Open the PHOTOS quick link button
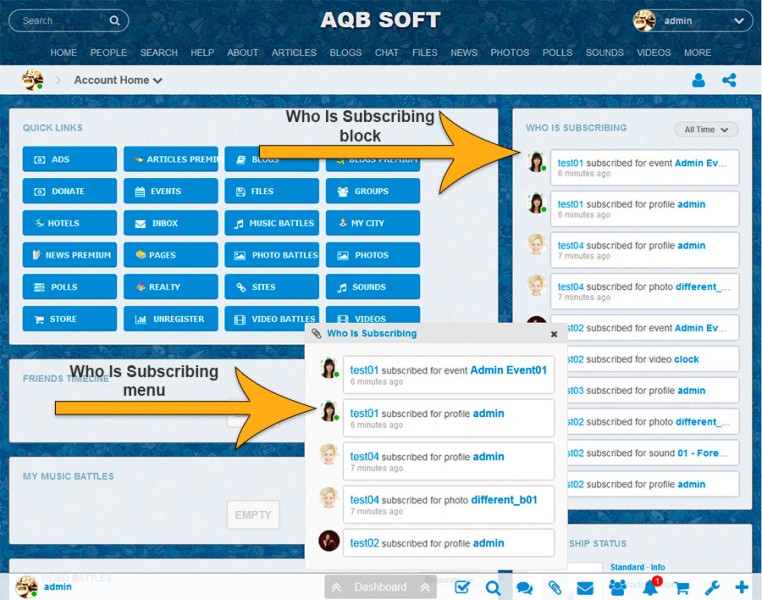Screen dimensions: 762x600 point(373,255)
